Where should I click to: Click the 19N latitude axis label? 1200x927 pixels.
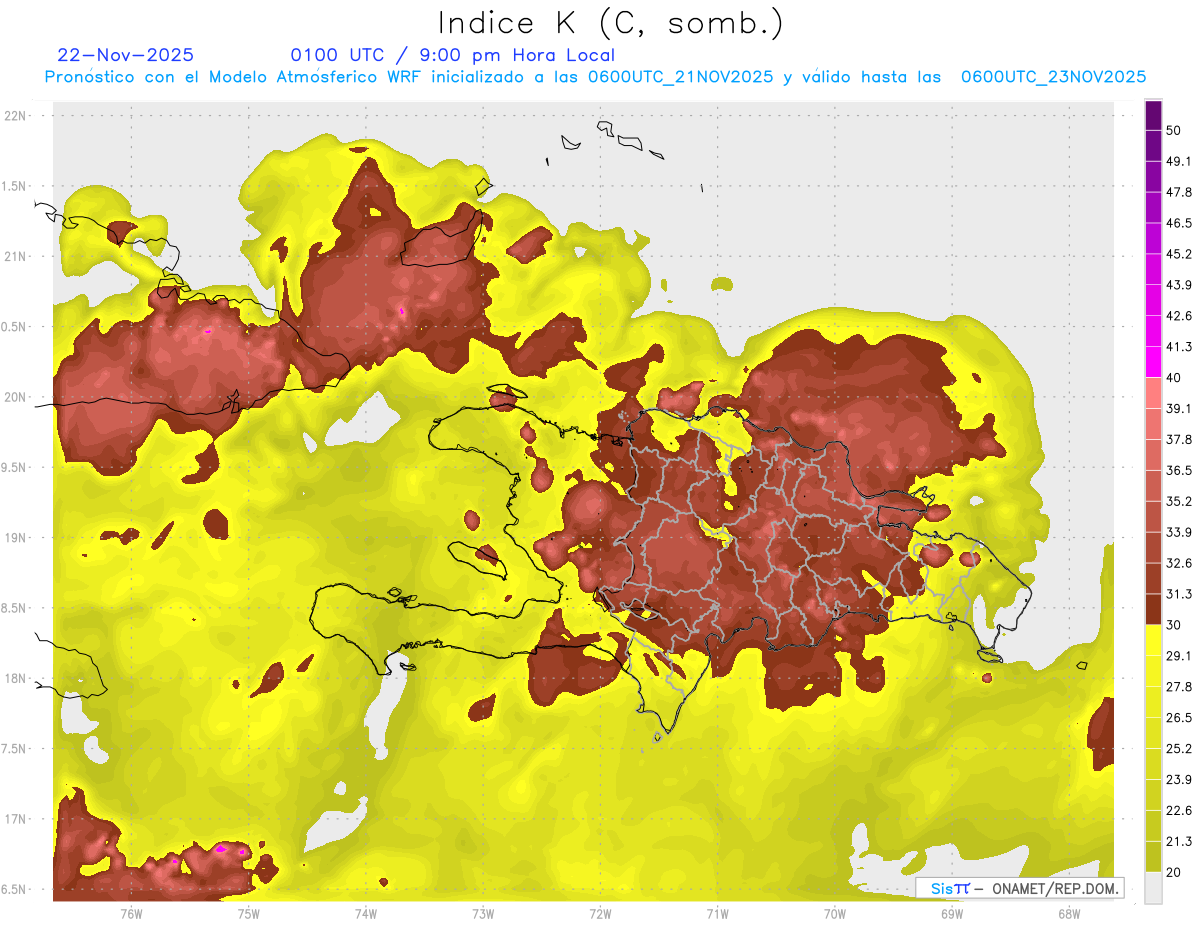(17, 538)
